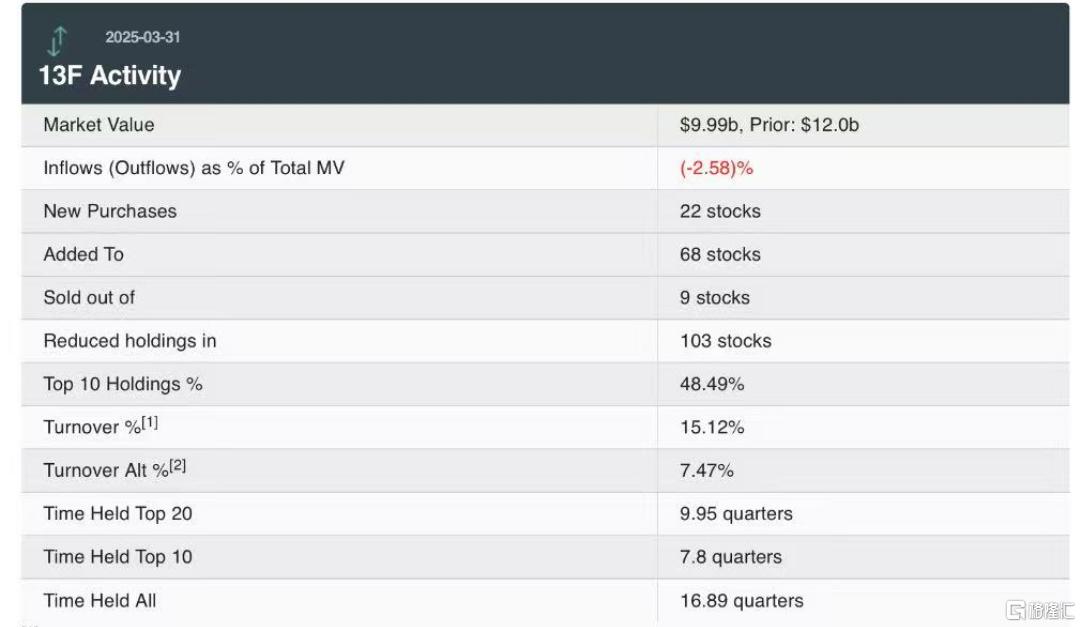The width and height of the screenshot is (1081, 627).
Task: Select the New Purchases row label
Action: 110,211
